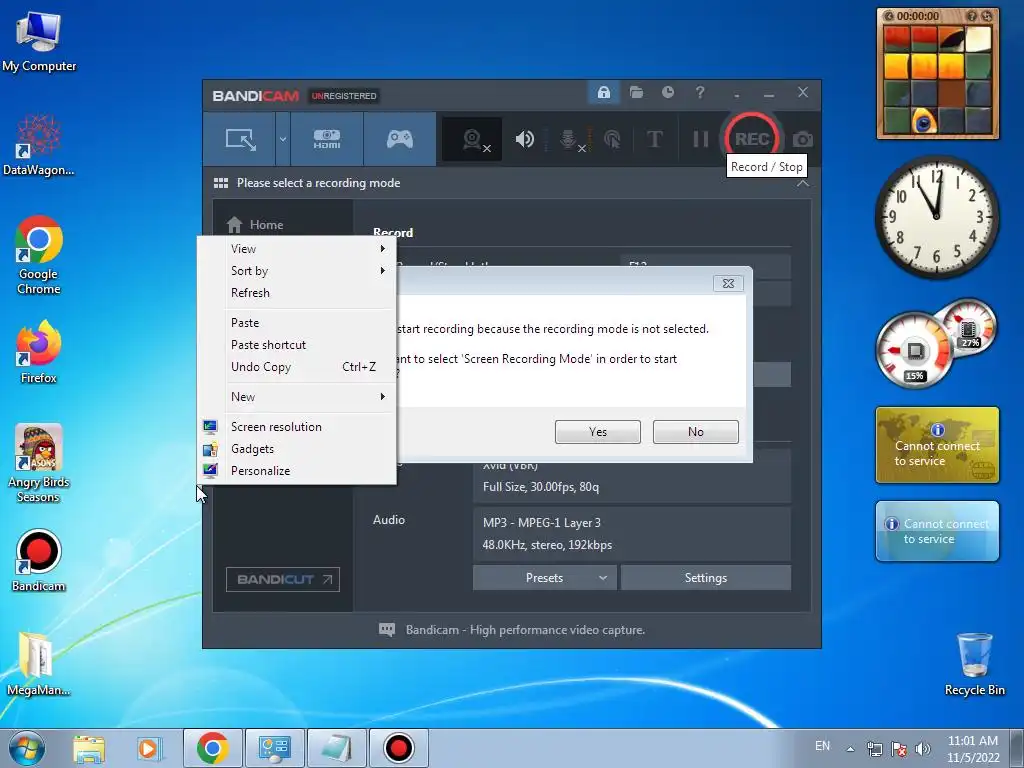This screenshot has height=768, width=1024.
Task: Select screen recording mode icon in Bandicam
Action: [240, 138]
